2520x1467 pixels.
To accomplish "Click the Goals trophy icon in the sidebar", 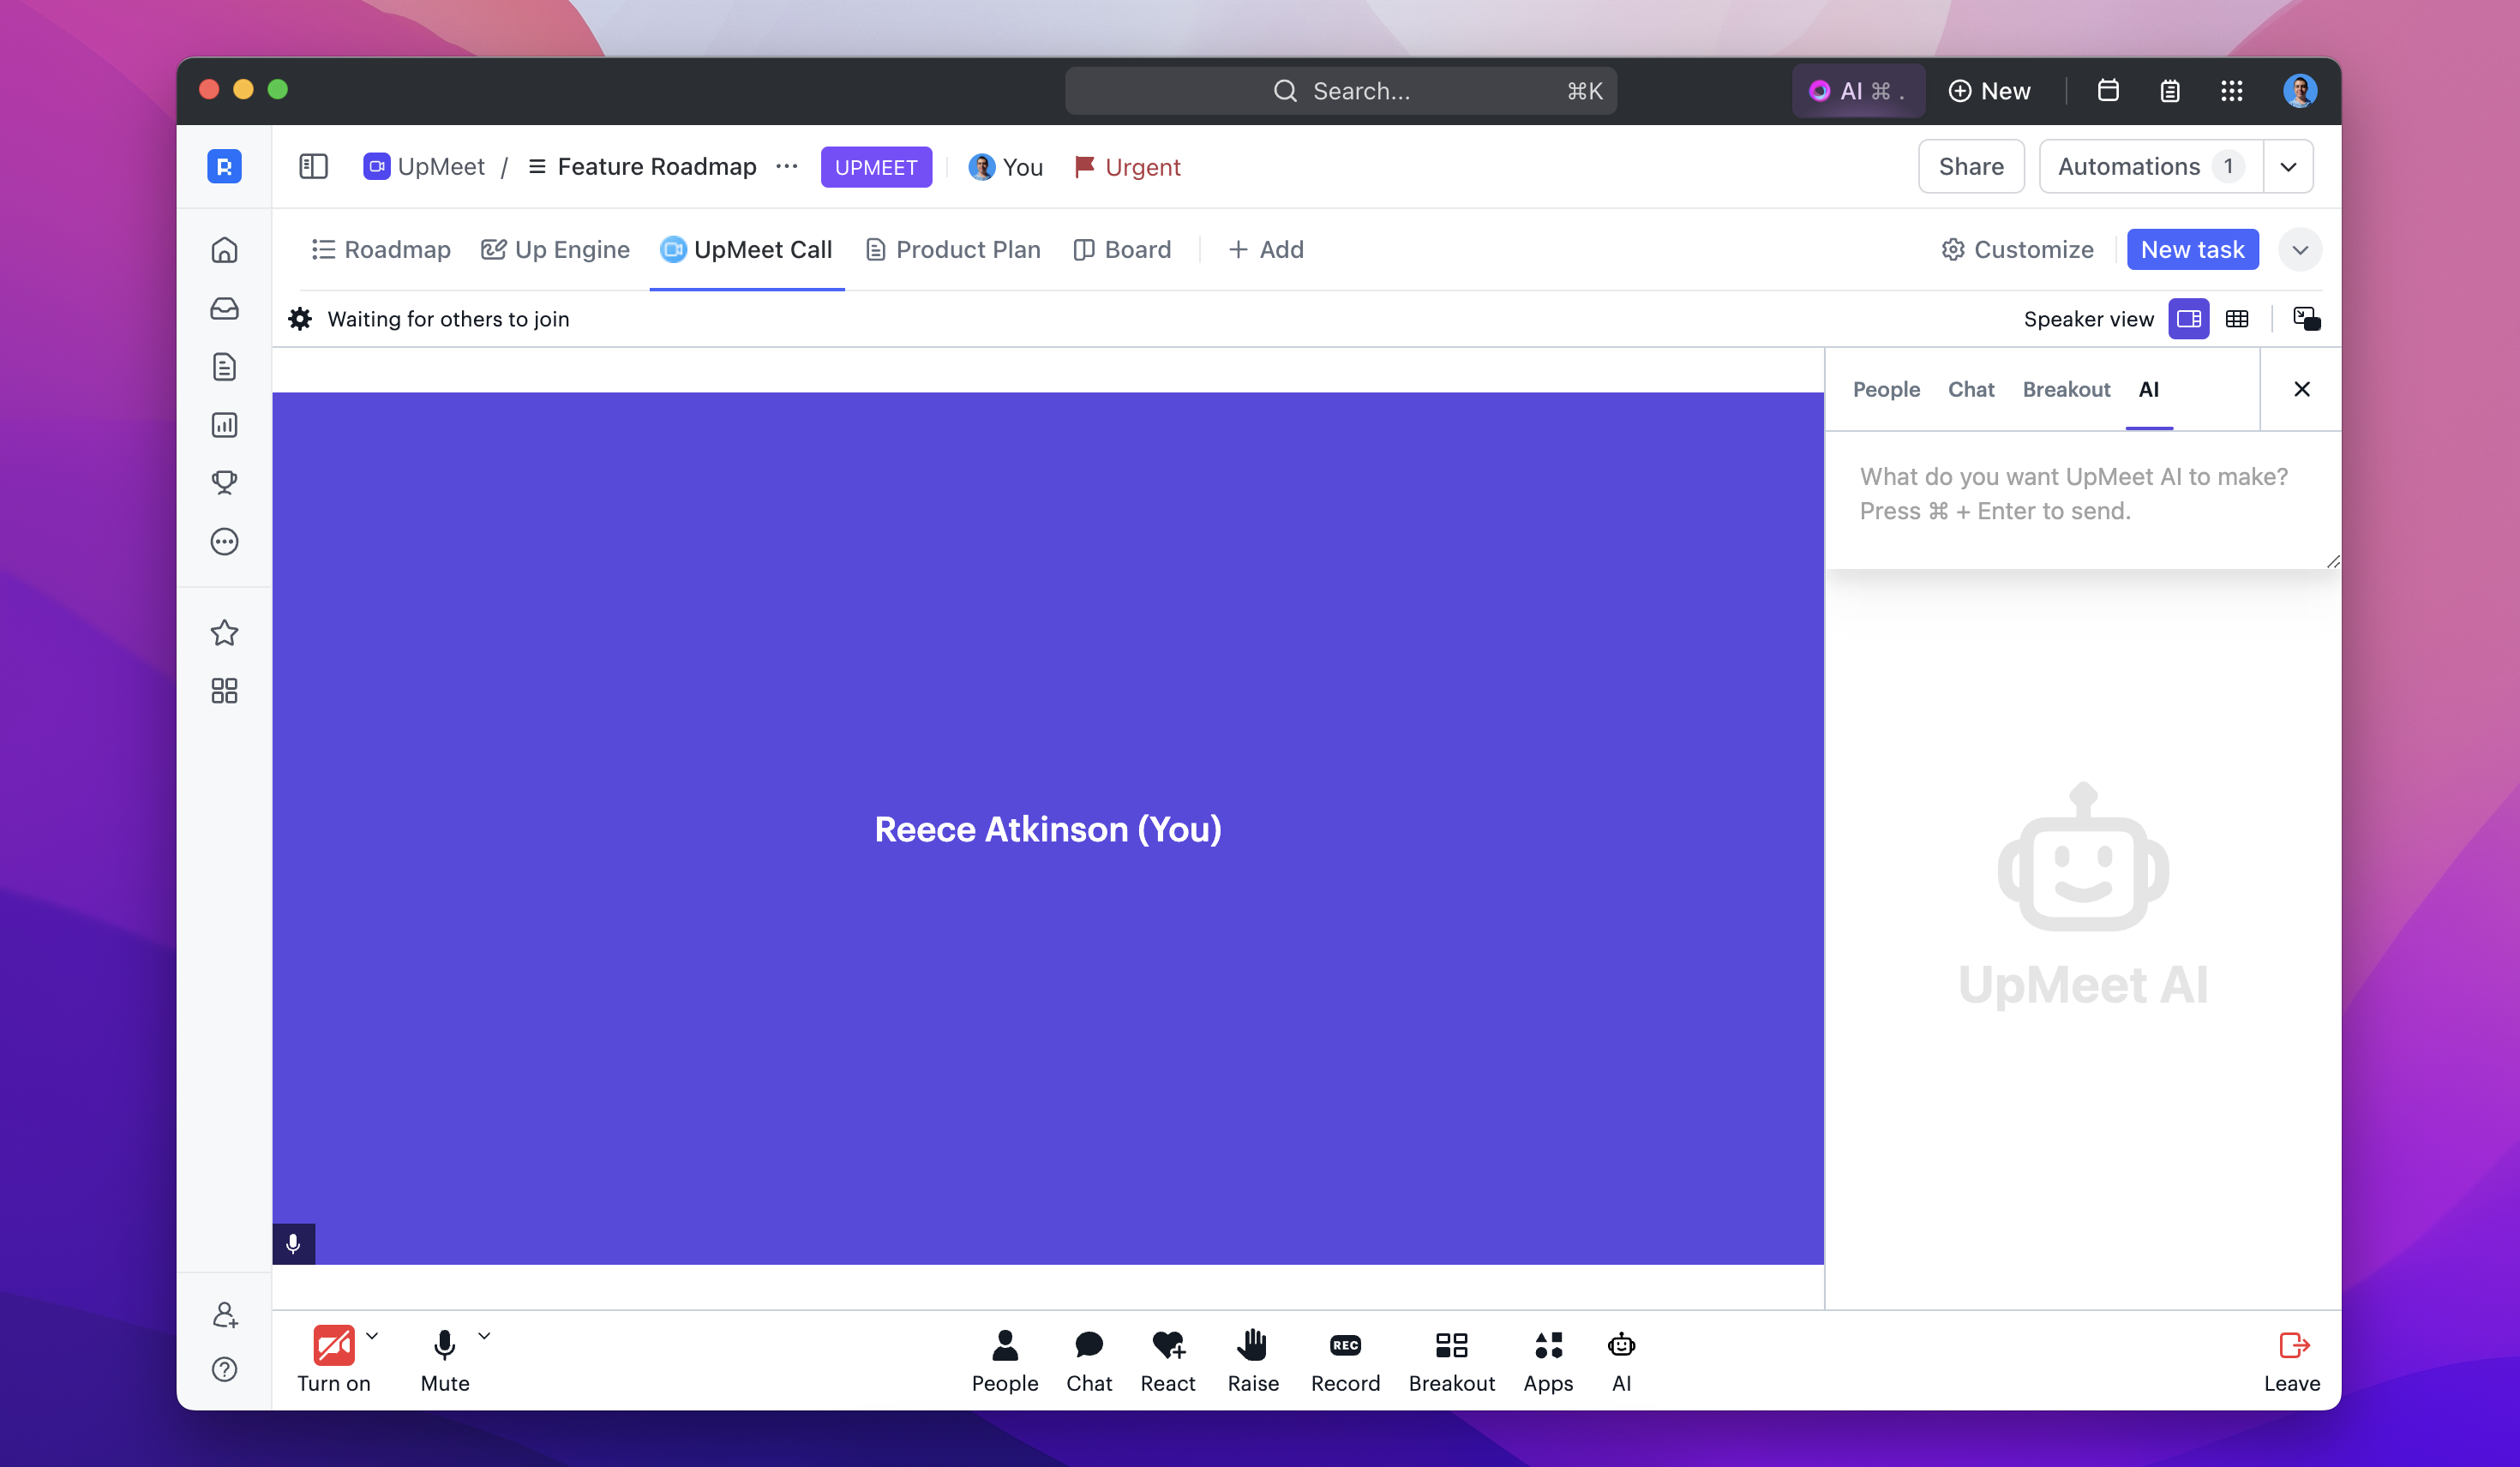I will coord(224,483).
